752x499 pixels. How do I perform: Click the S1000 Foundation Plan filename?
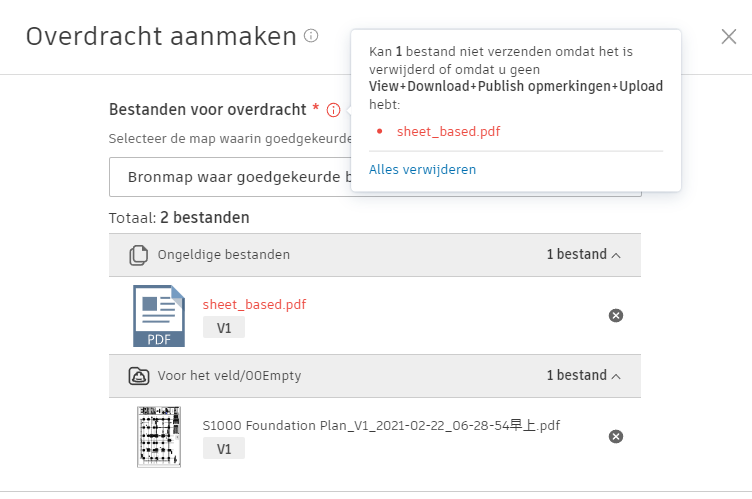(x=381, y=425)
